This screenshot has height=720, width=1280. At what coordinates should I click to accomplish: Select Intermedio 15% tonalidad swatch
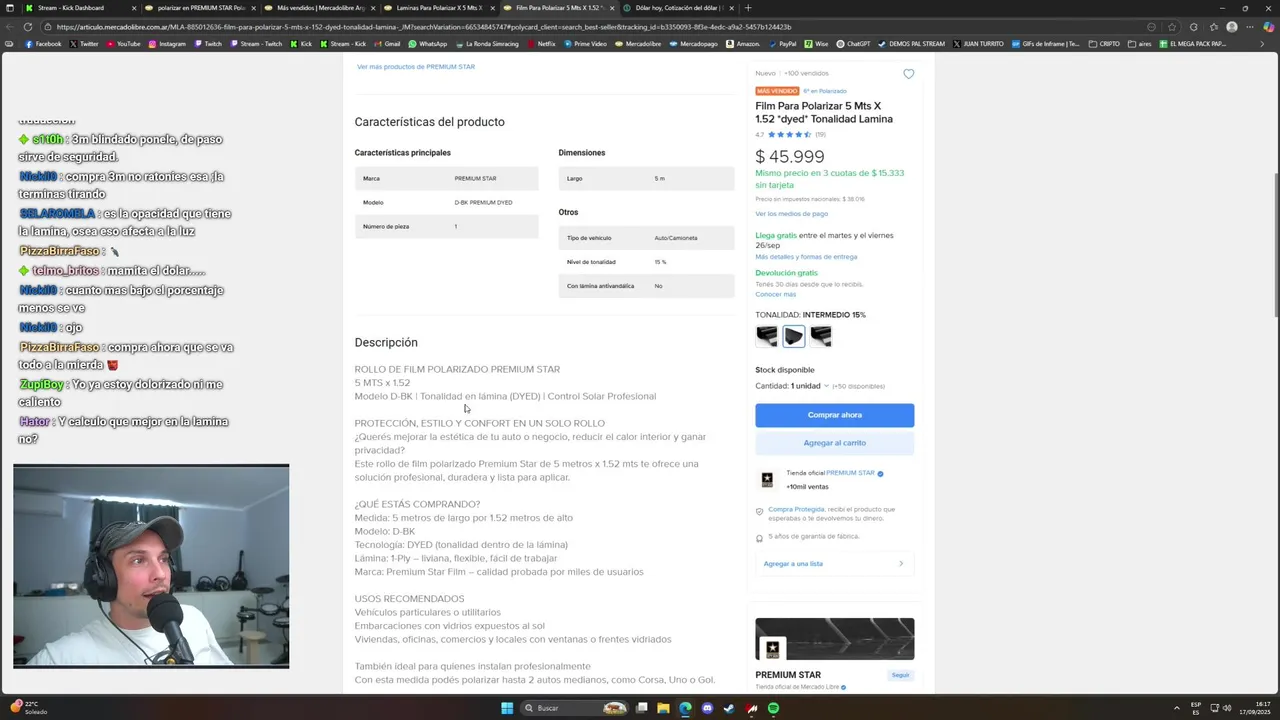tap(794, 336)
